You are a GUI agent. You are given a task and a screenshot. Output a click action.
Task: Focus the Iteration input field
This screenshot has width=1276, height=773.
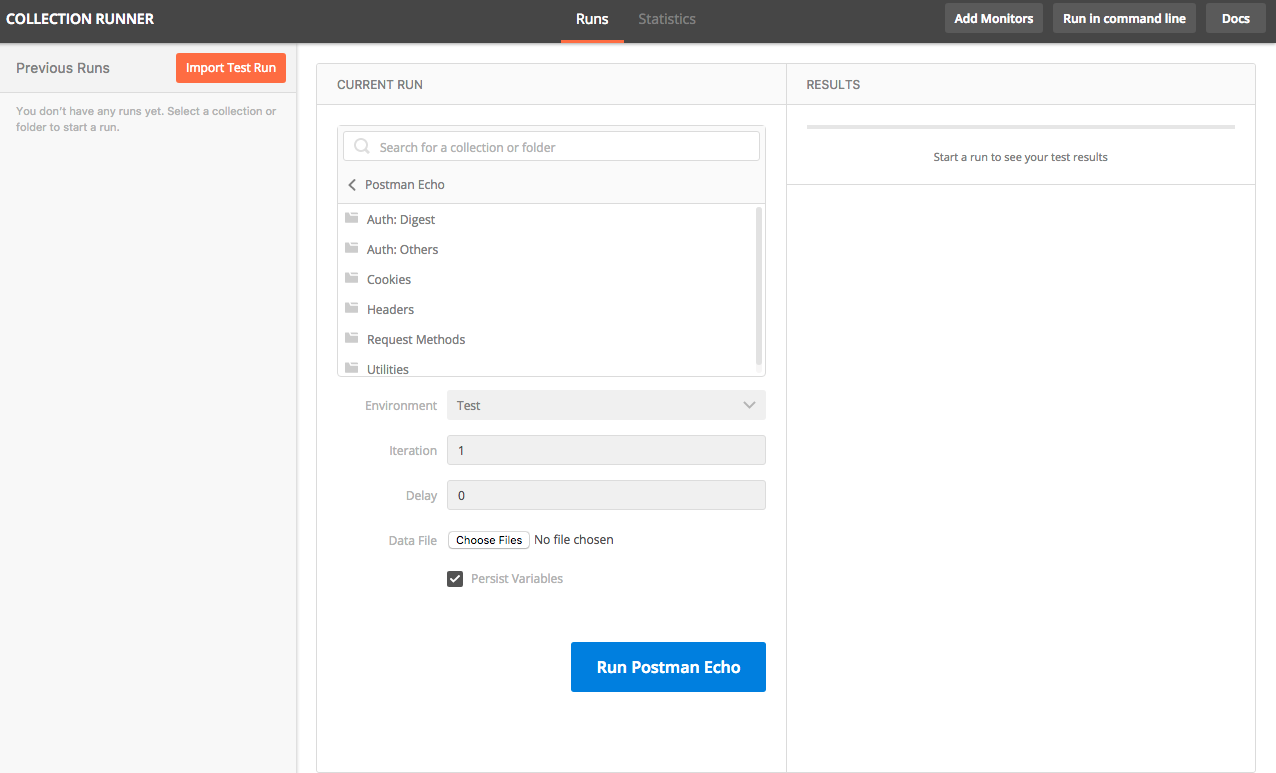point(606,450)
